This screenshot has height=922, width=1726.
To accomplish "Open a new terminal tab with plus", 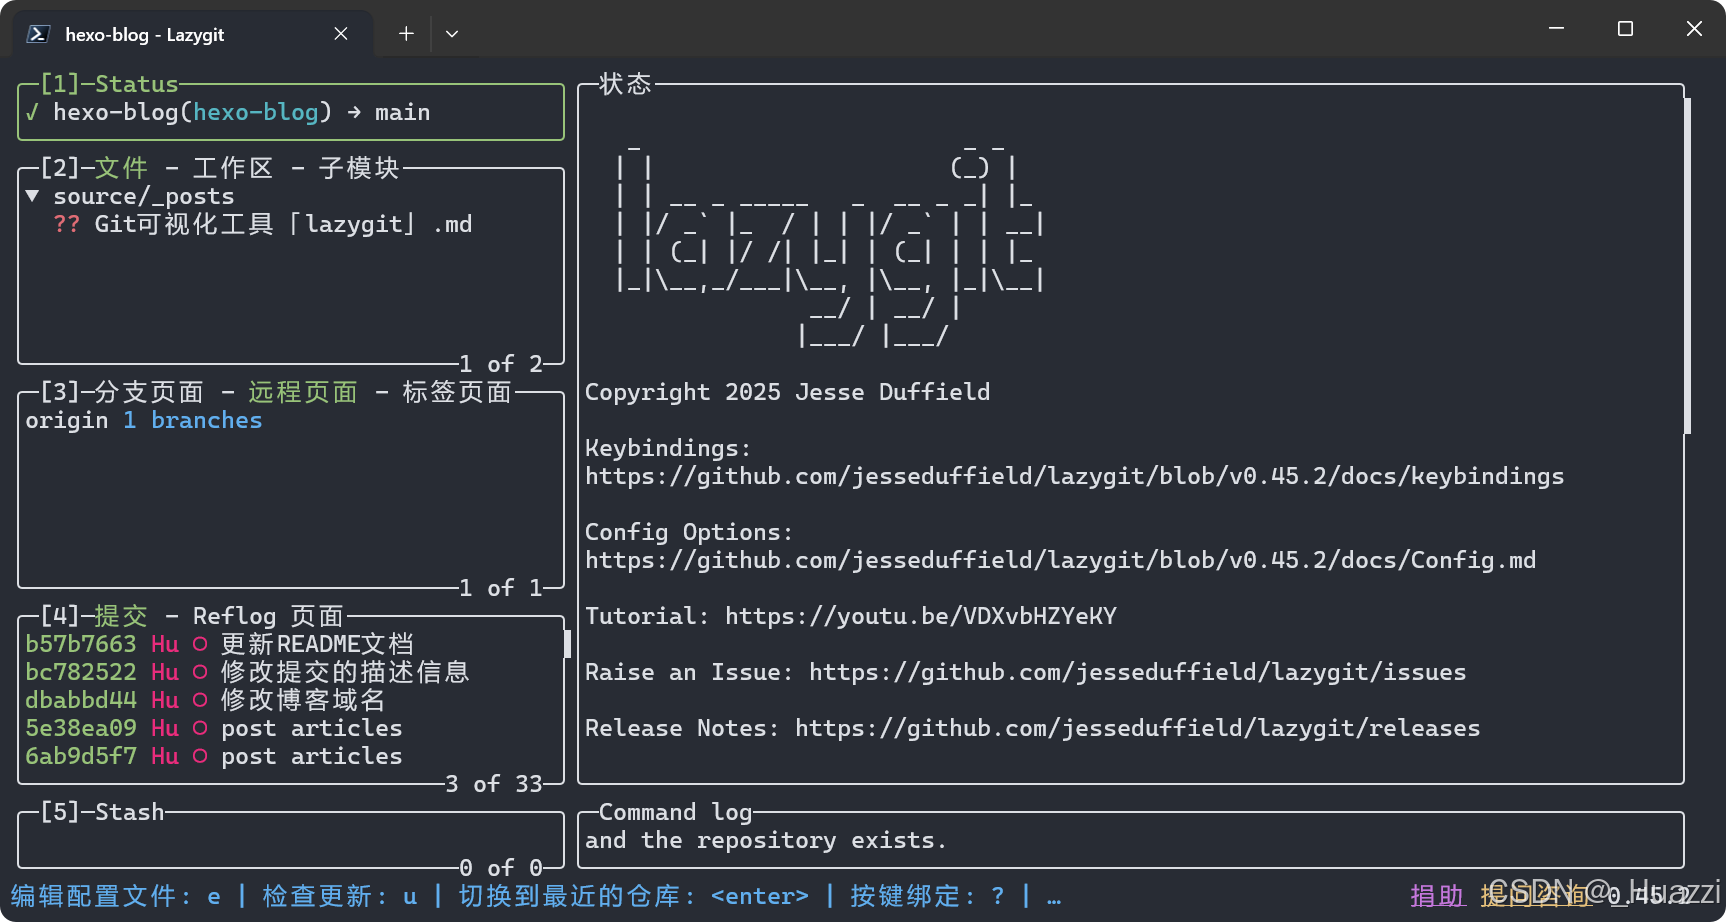I will point(406,34).
